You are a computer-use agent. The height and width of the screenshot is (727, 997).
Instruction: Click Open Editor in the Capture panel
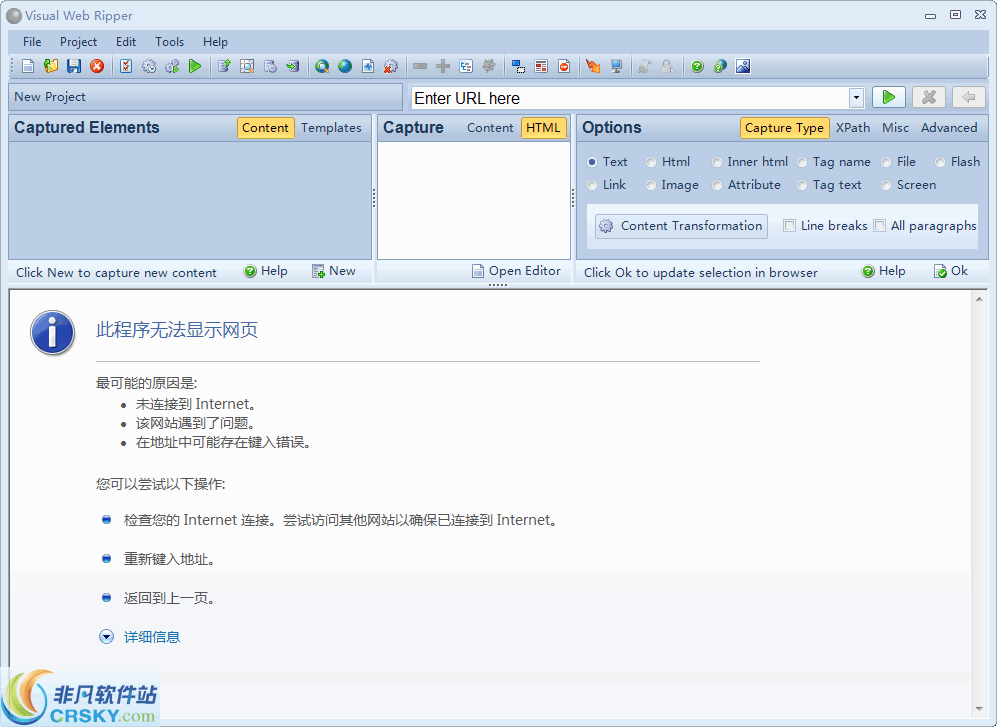[x=516, y=271]
